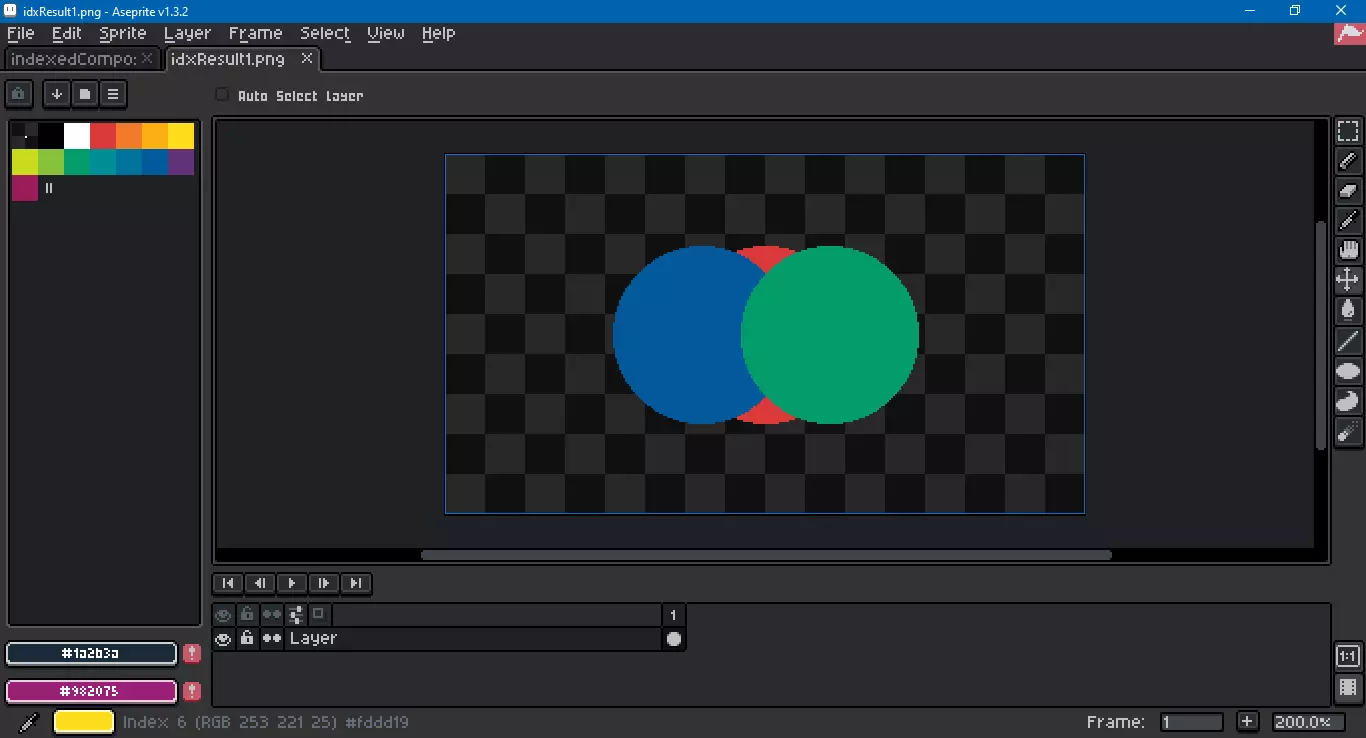Open the palette sort and gradients button
The image size is (1366, 738).
click(57, 94)
